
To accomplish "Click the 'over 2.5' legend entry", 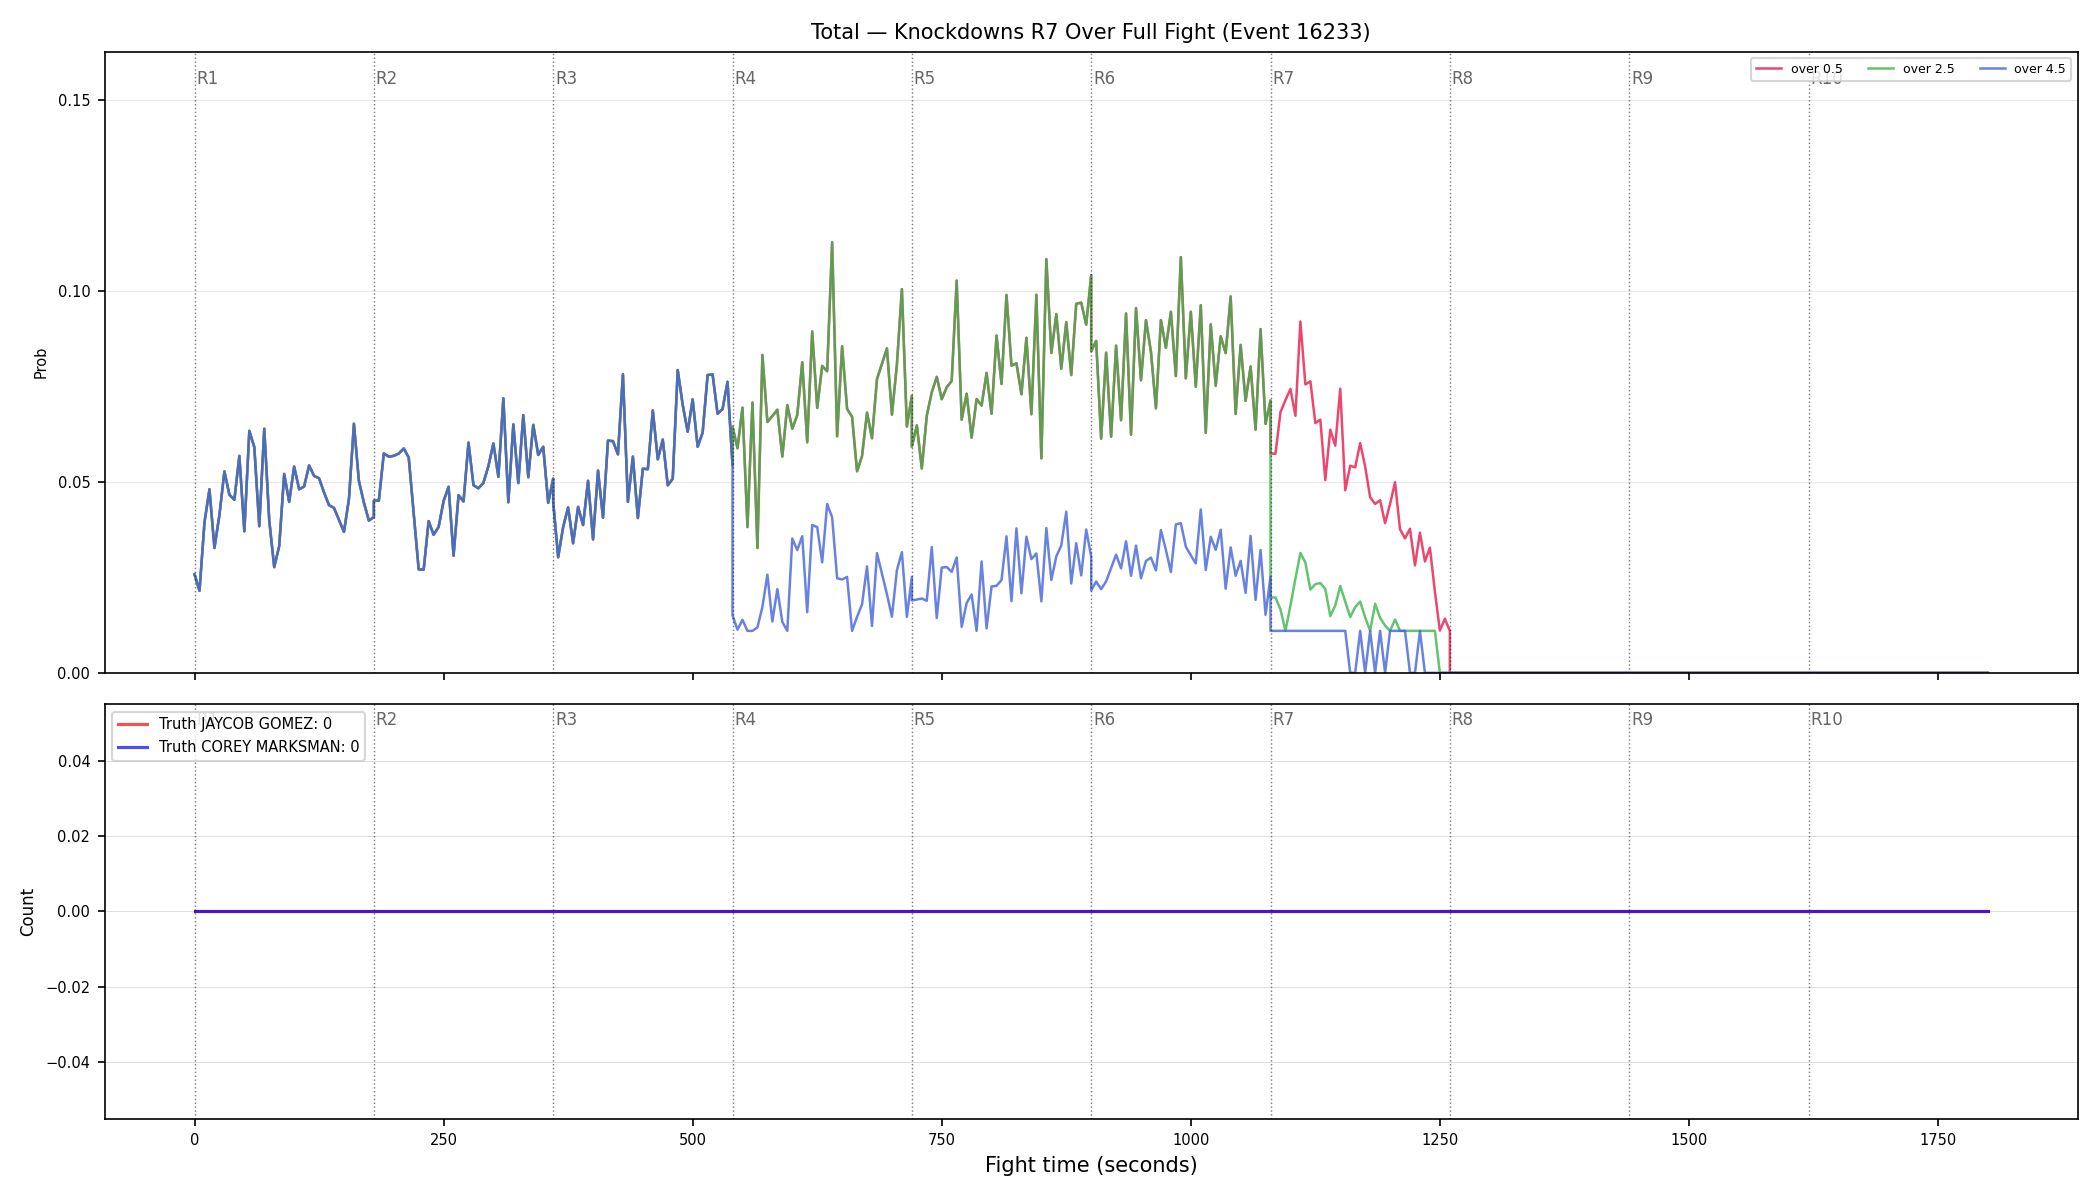I will click(x=1911, y=69).
